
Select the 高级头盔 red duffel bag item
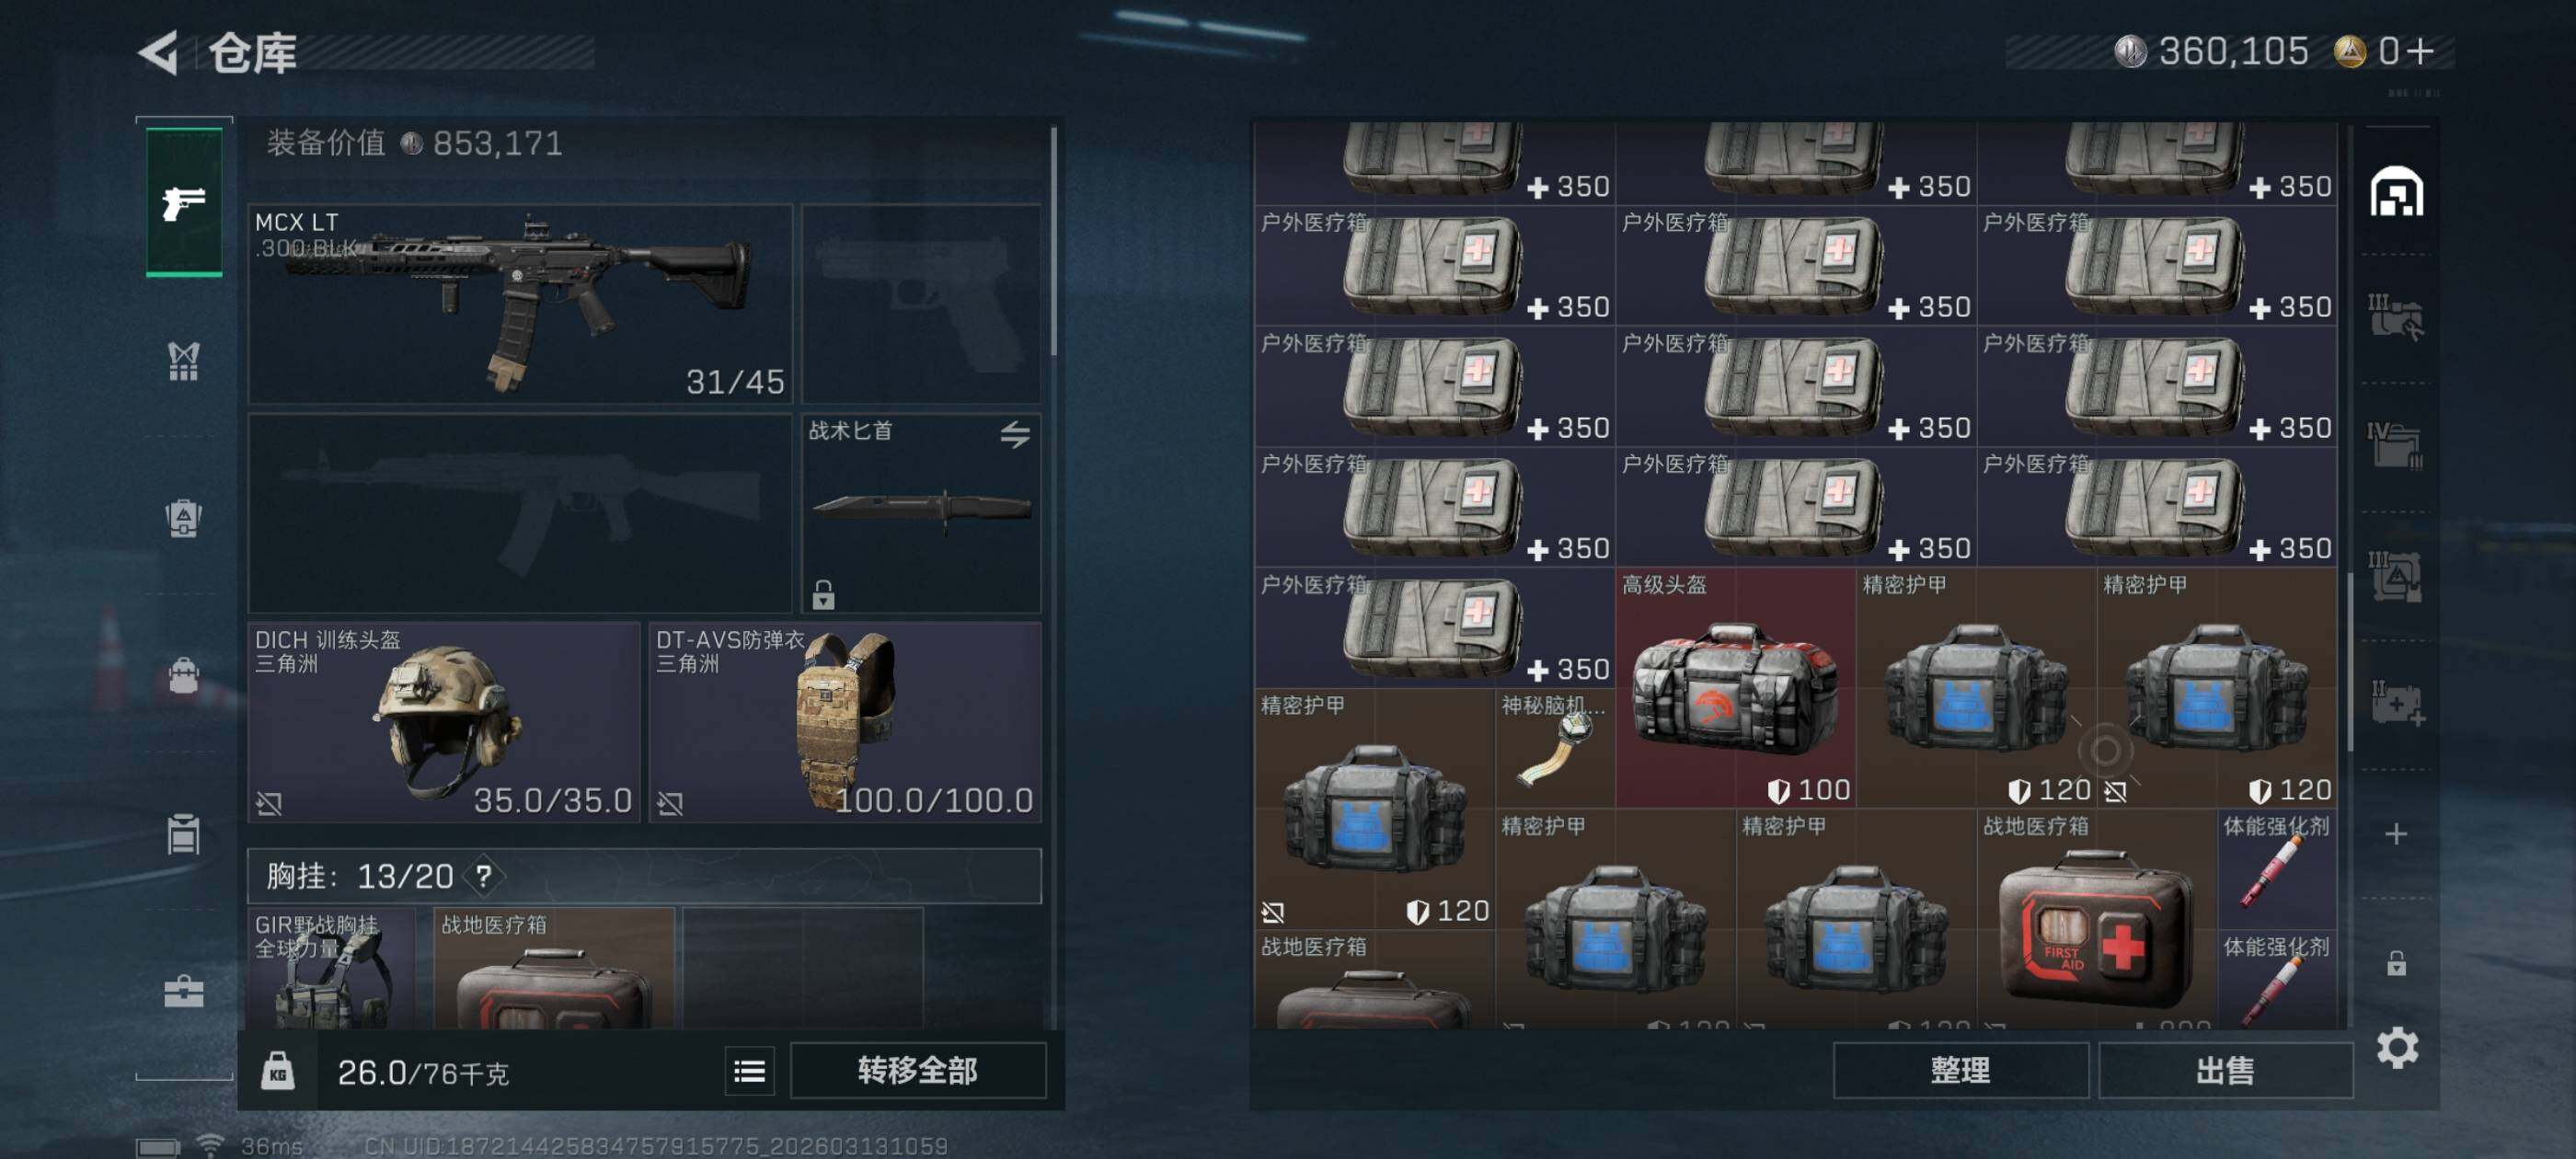[x=1736, y=688]
